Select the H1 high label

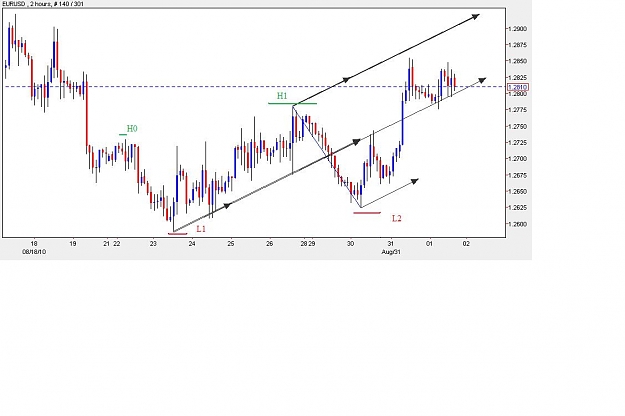(x=282, y=96)
